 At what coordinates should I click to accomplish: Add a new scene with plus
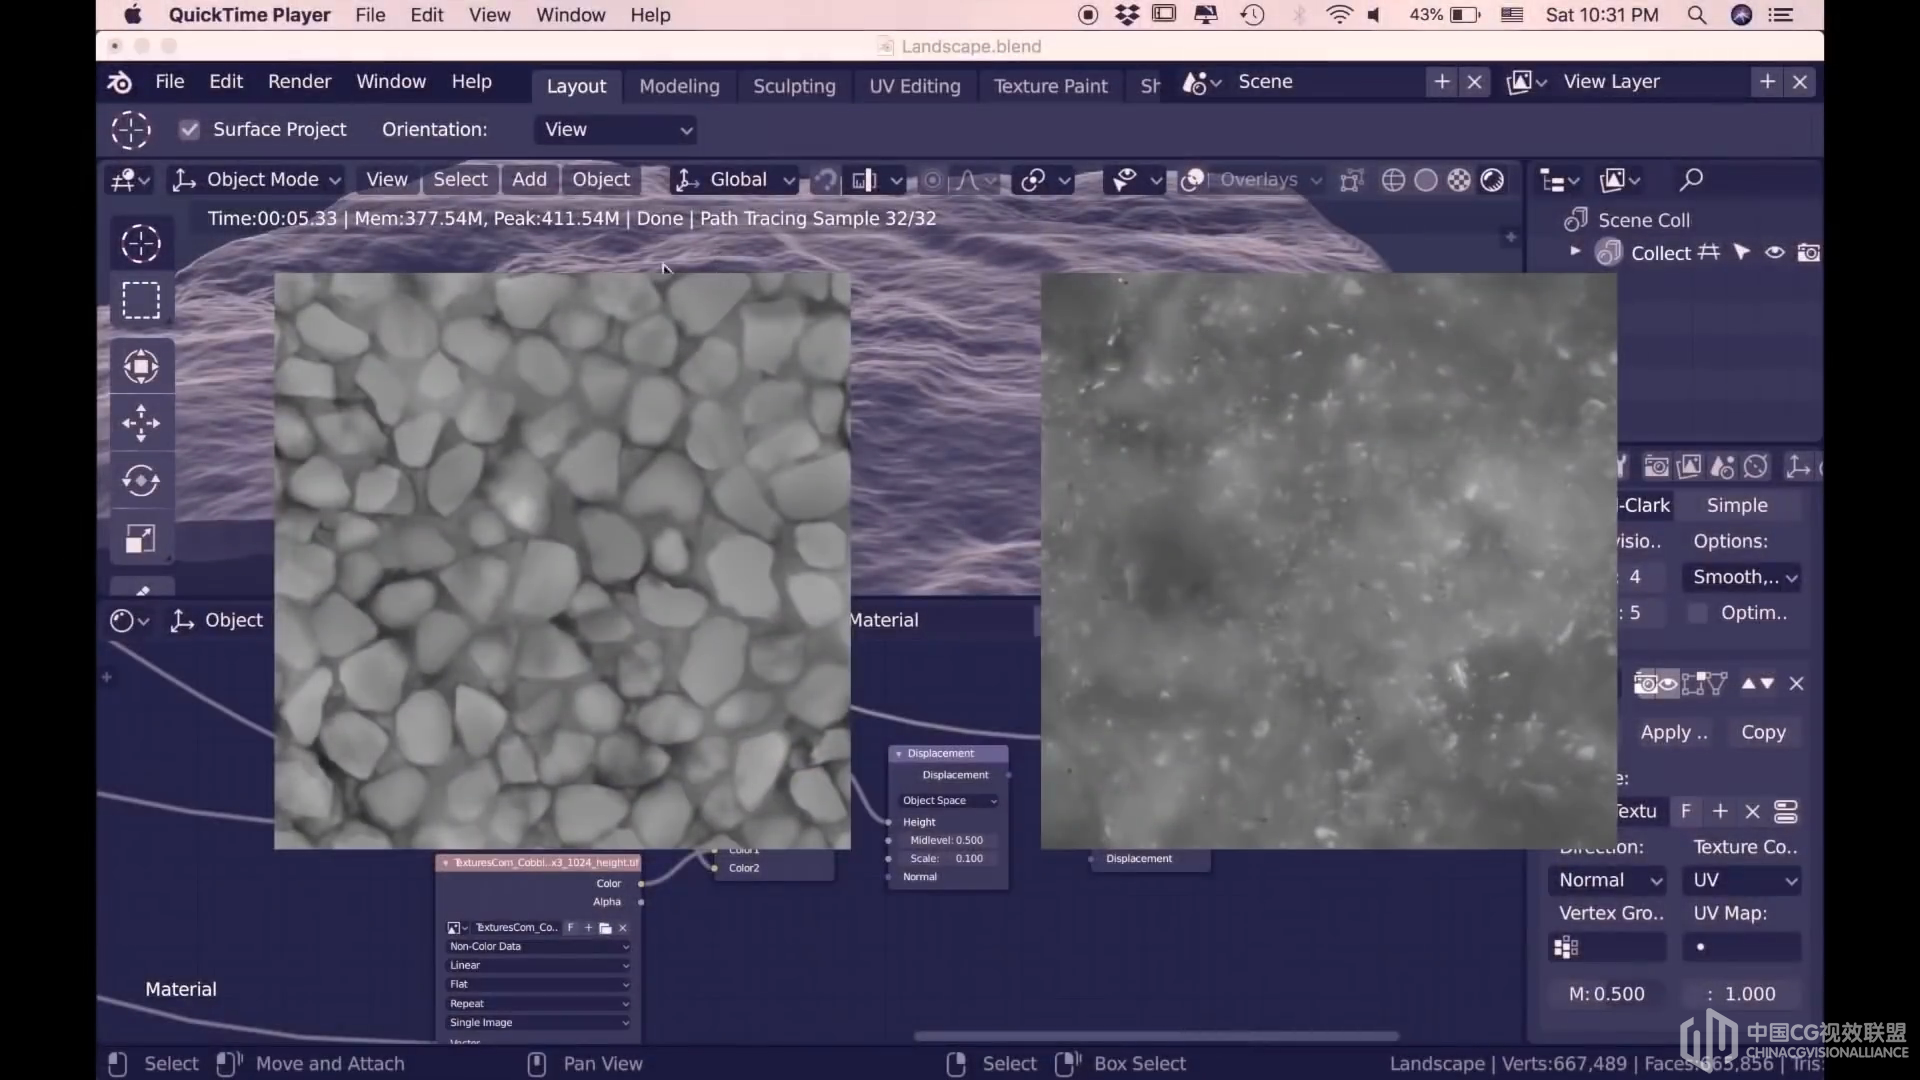[1442, 82]
